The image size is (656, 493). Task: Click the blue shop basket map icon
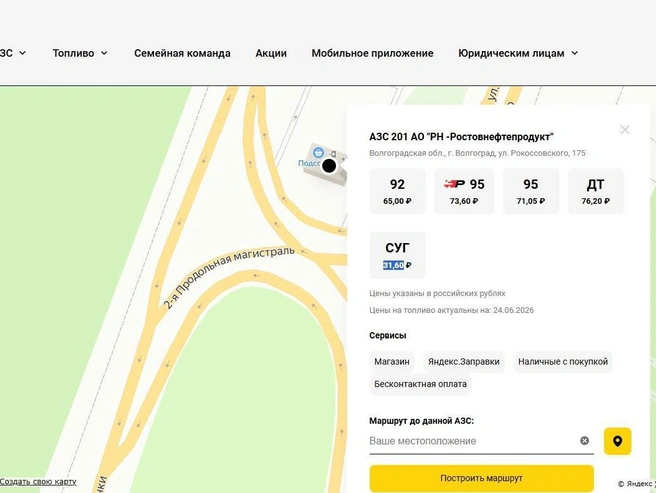(318, 152)
